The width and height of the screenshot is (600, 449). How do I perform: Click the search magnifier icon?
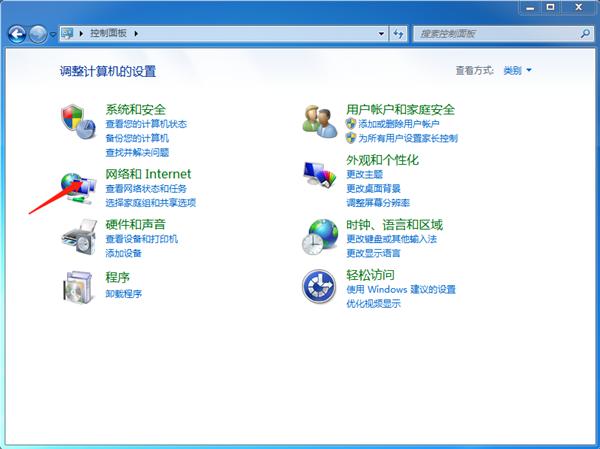click(585, 34)
